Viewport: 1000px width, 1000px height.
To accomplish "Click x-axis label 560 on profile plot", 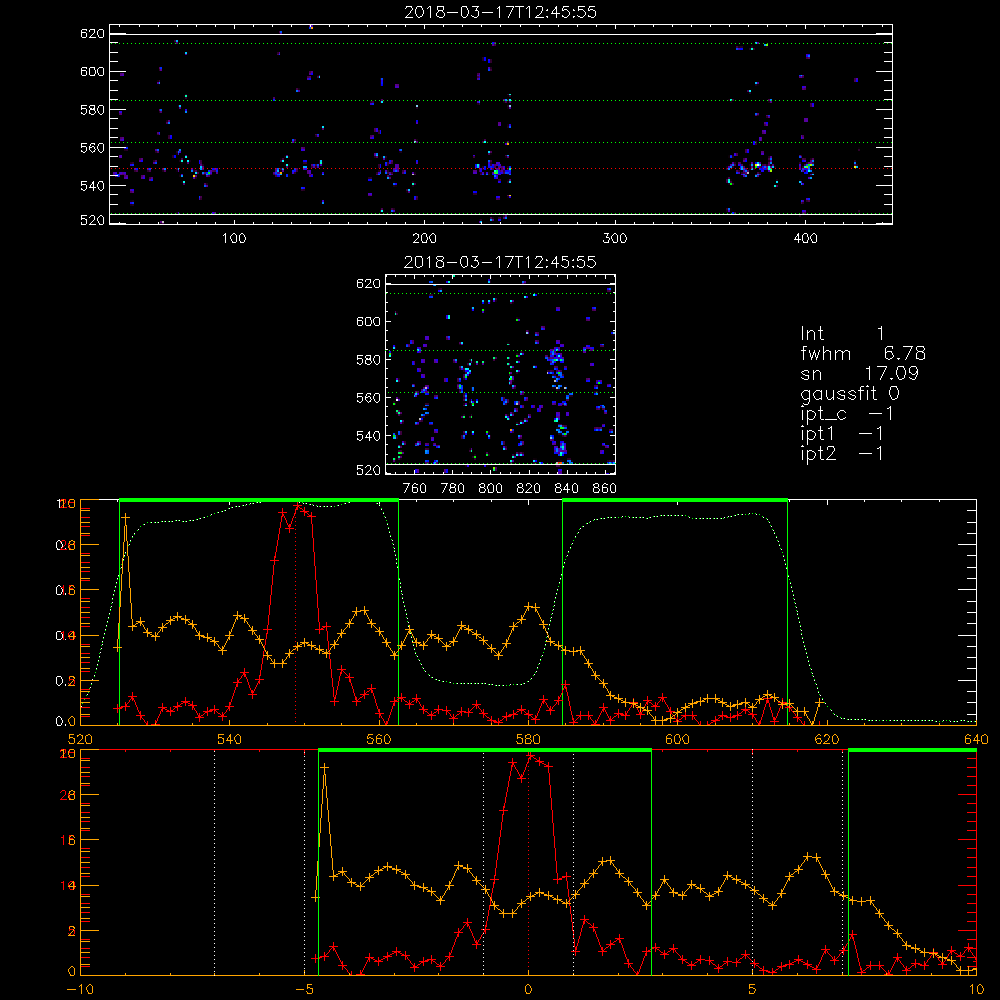I will coord(379,739).
